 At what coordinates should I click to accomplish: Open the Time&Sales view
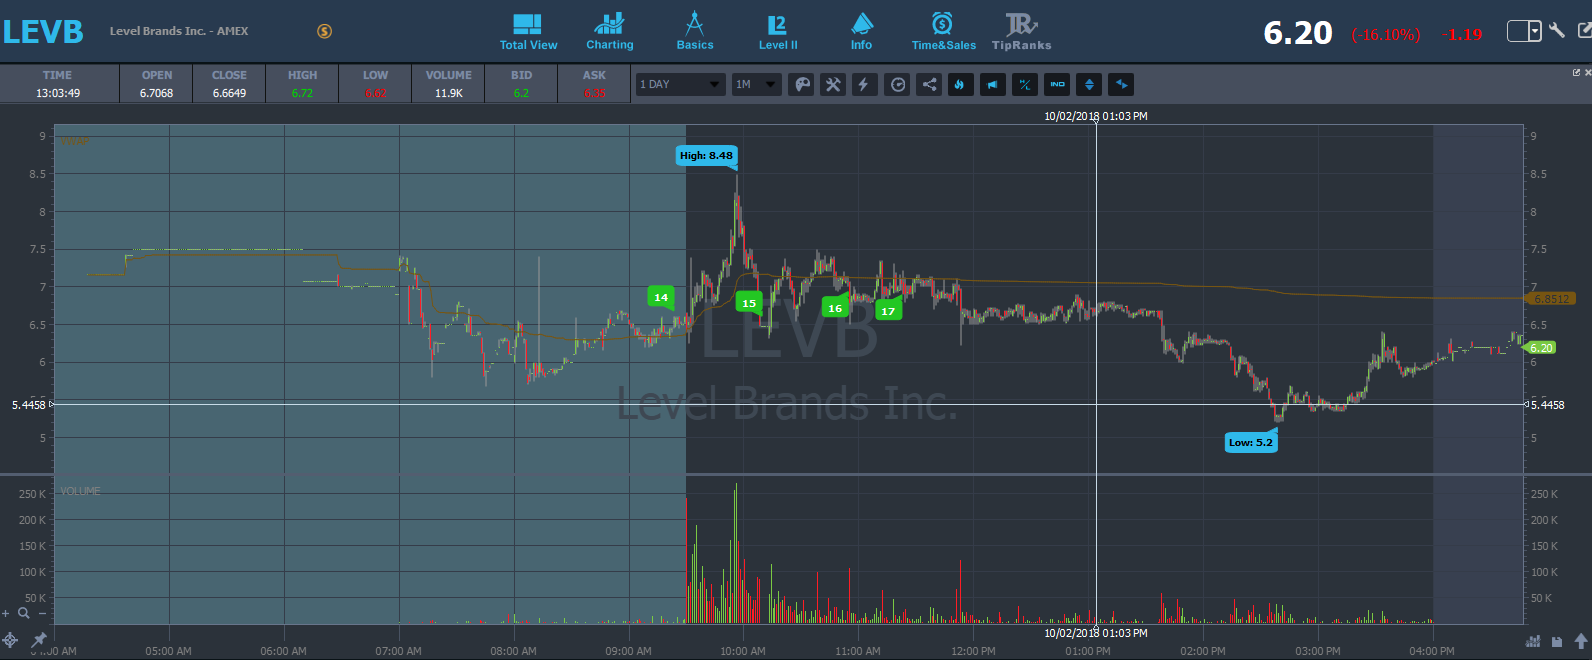click(x=943, y=32)
